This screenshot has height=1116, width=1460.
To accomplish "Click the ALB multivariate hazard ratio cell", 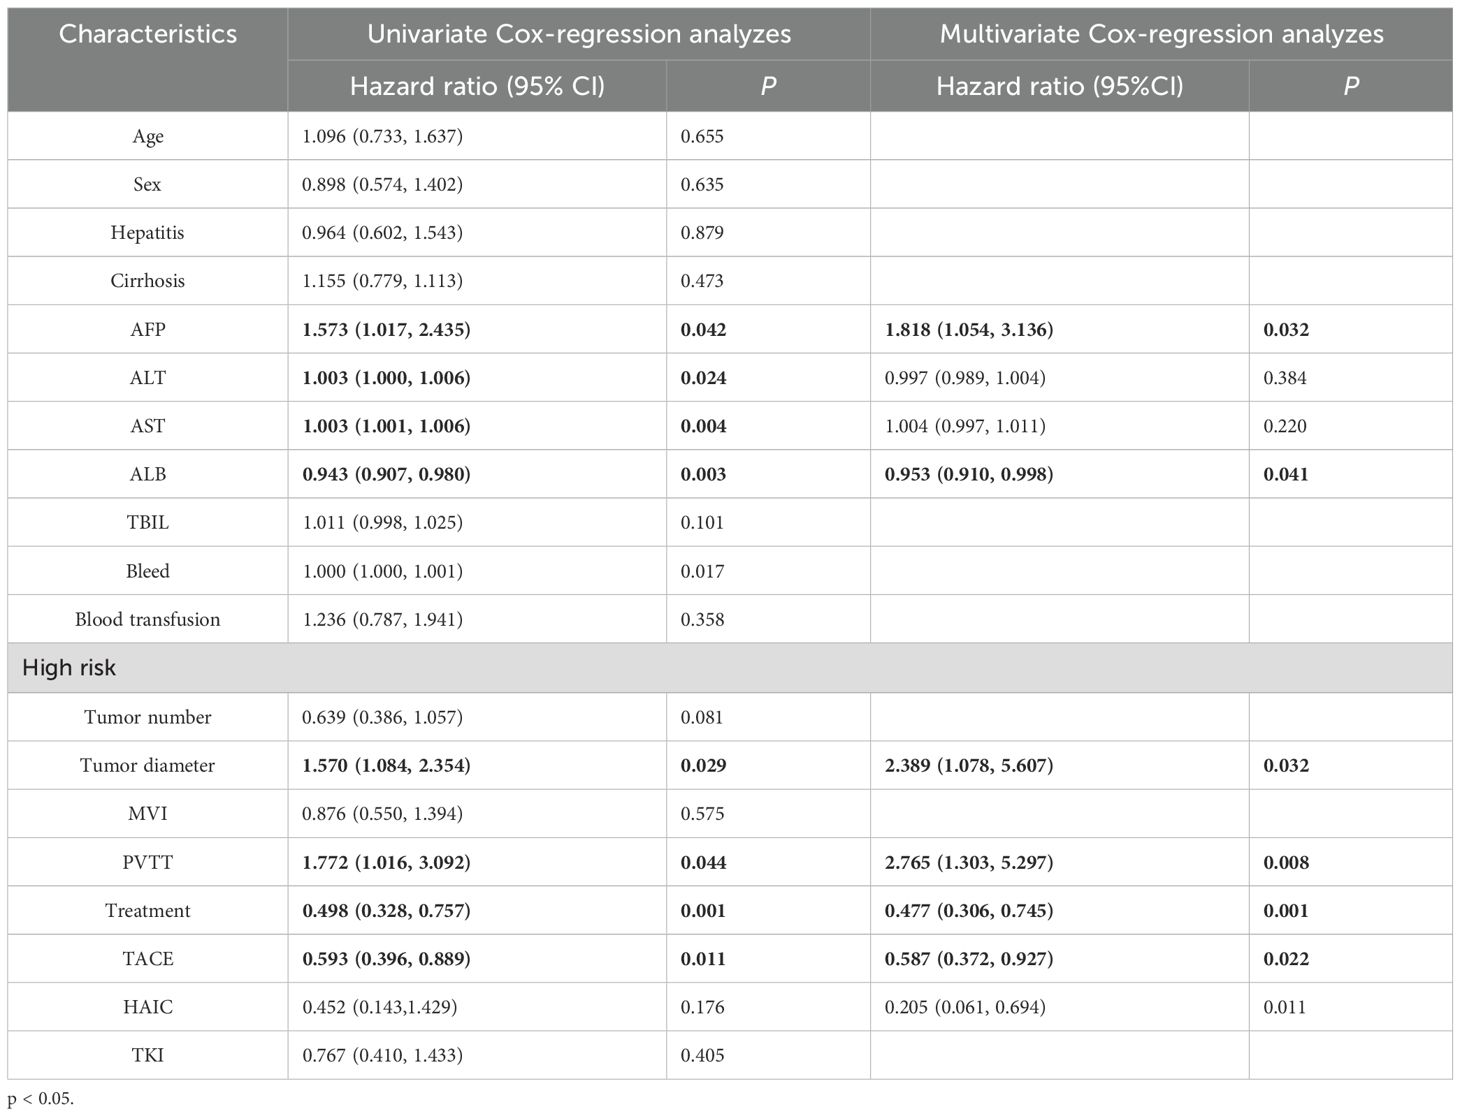I will coord(968,474).
